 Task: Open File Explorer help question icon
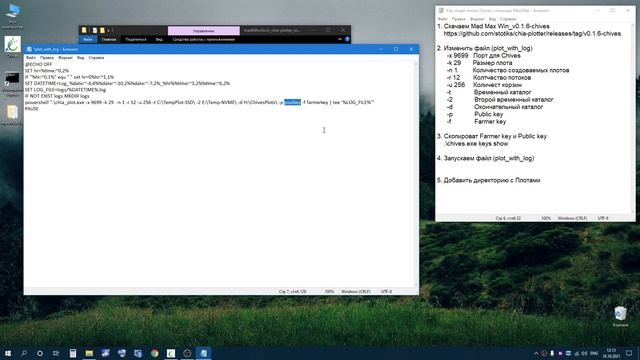347,39
